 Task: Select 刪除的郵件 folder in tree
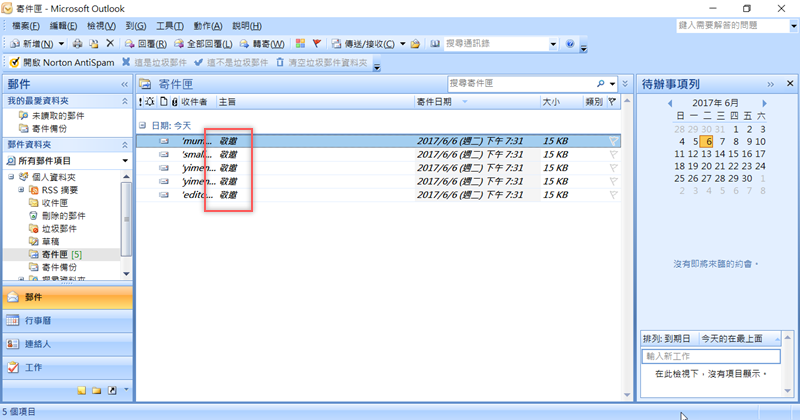click(x=63, y=215)
